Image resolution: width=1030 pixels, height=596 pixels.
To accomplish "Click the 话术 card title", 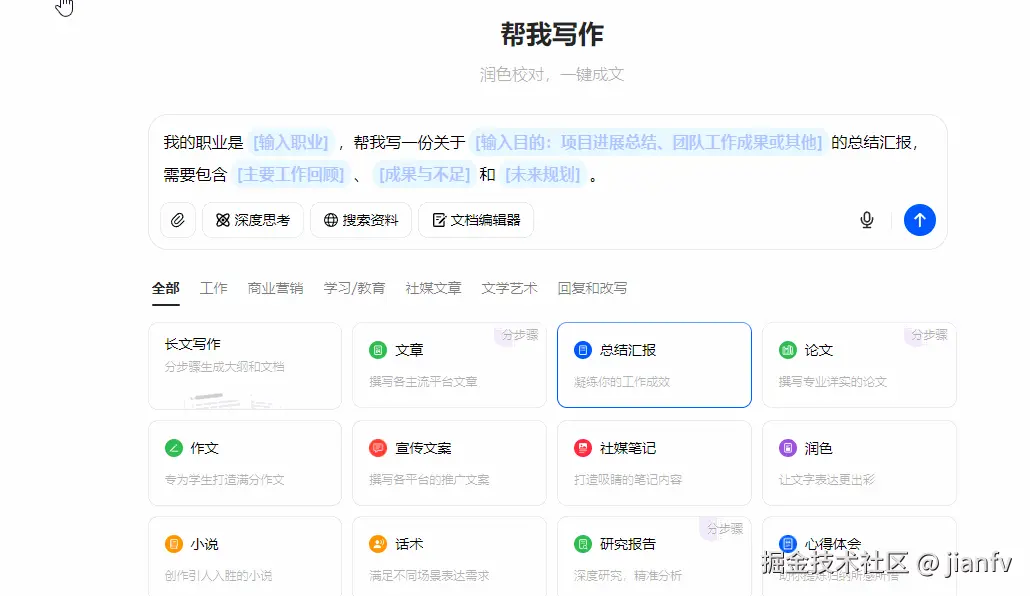I will (x=409, y=544).
